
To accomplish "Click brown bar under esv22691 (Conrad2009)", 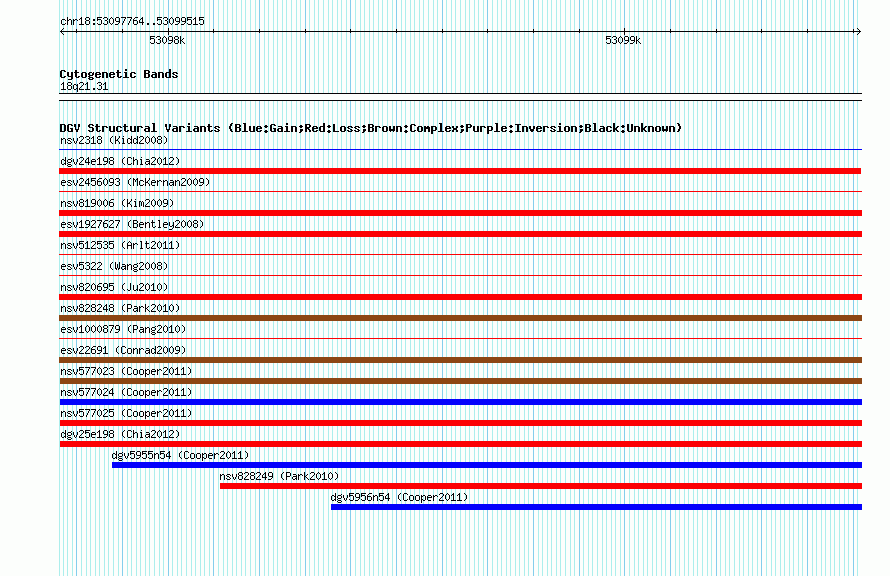I will pos(460,360).
